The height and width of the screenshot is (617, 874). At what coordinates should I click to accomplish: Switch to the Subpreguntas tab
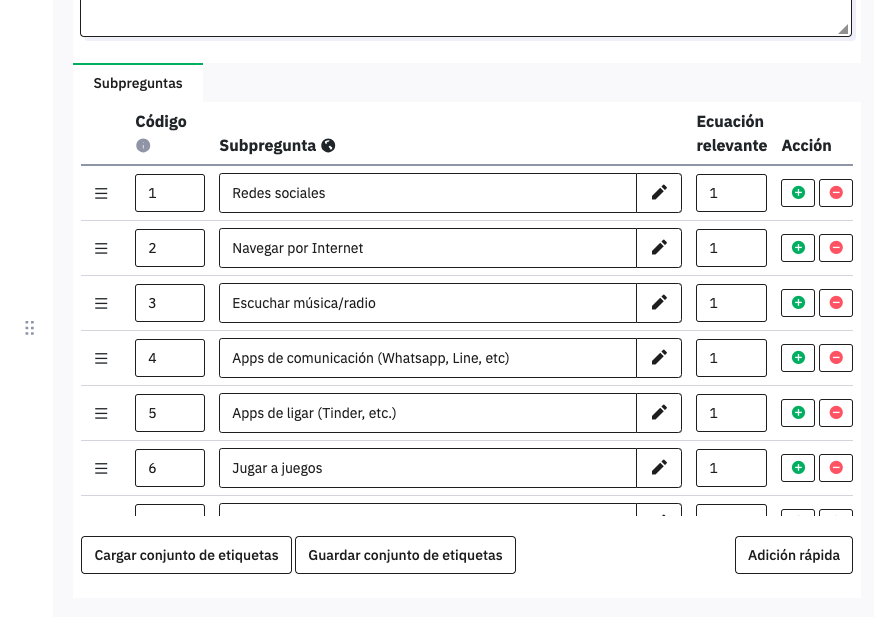[138, 84]
